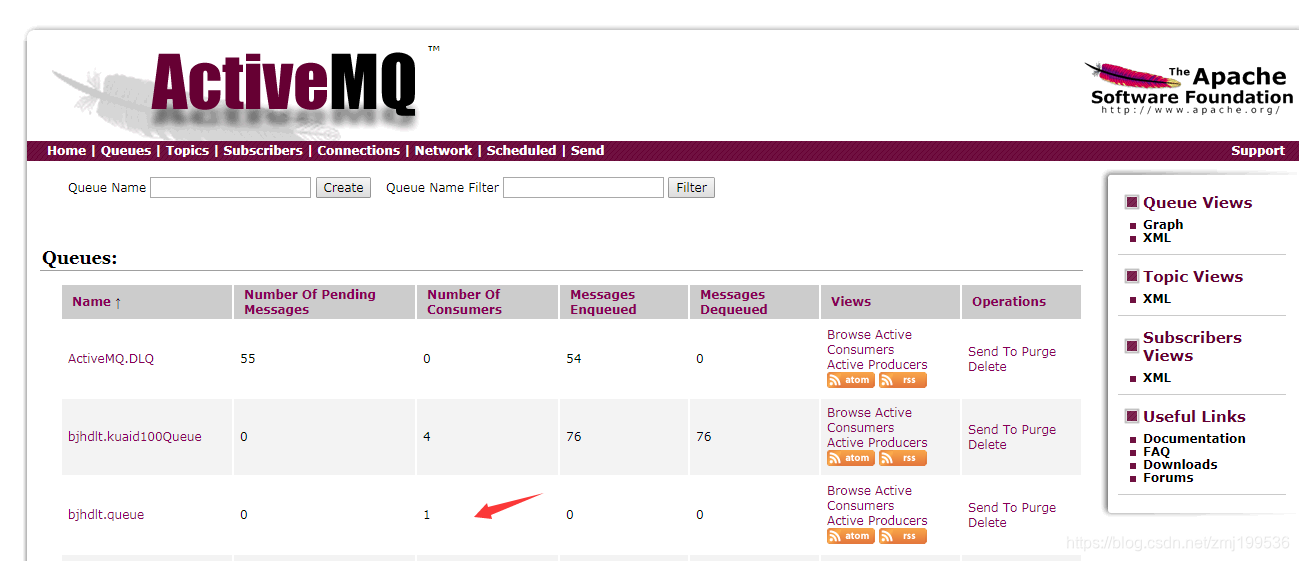Open the Topics navigation item

(x=187, y=151)
